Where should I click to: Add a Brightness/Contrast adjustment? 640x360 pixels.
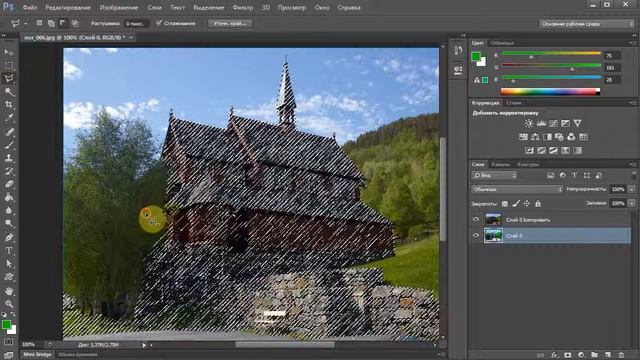tap(529, 123)
